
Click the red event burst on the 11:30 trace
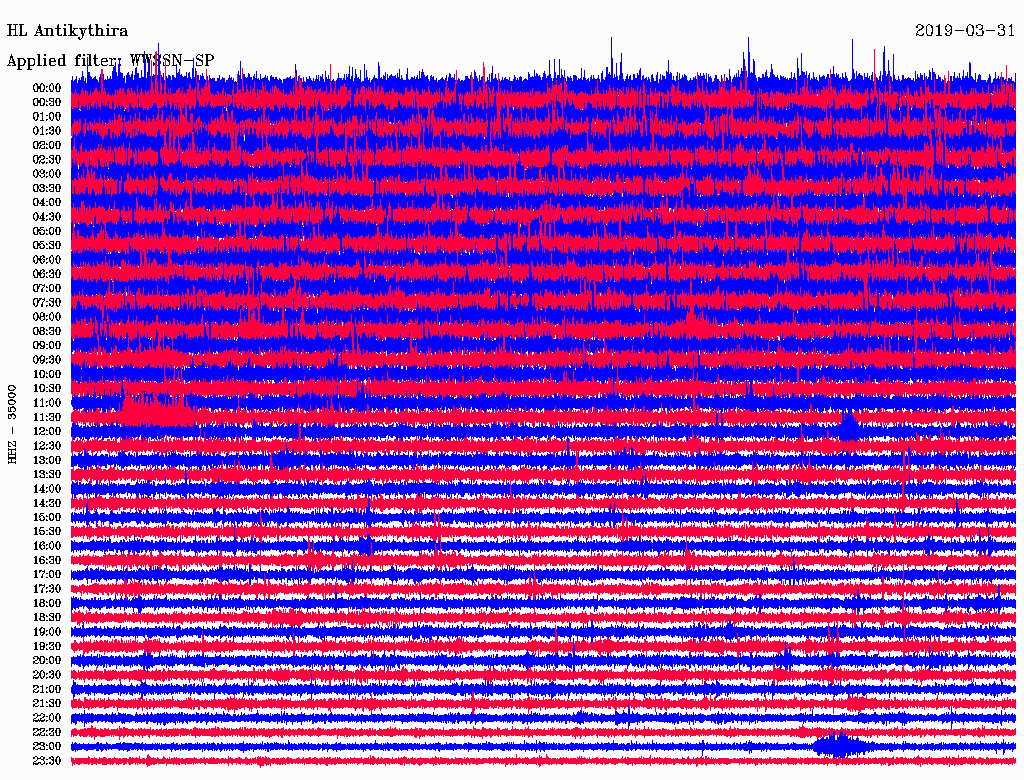click(x=157, y=413)
